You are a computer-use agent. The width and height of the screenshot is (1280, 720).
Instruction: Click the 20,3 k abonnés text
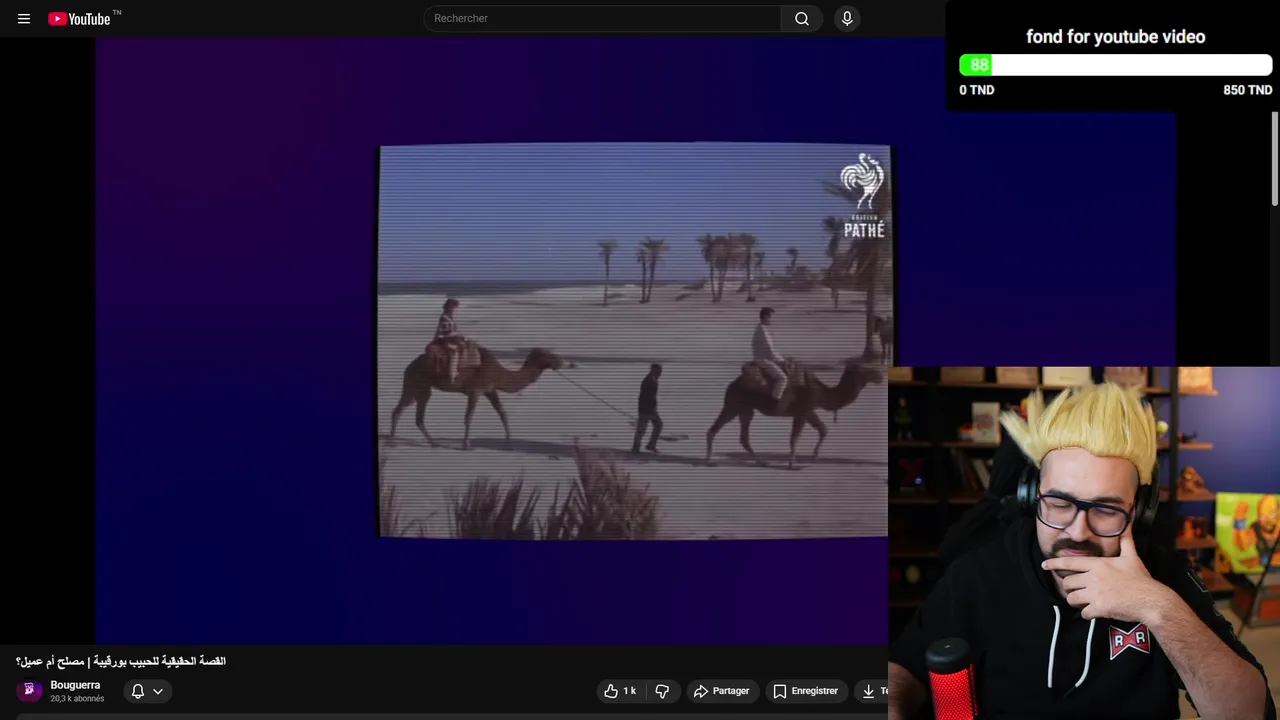[77, 699]
